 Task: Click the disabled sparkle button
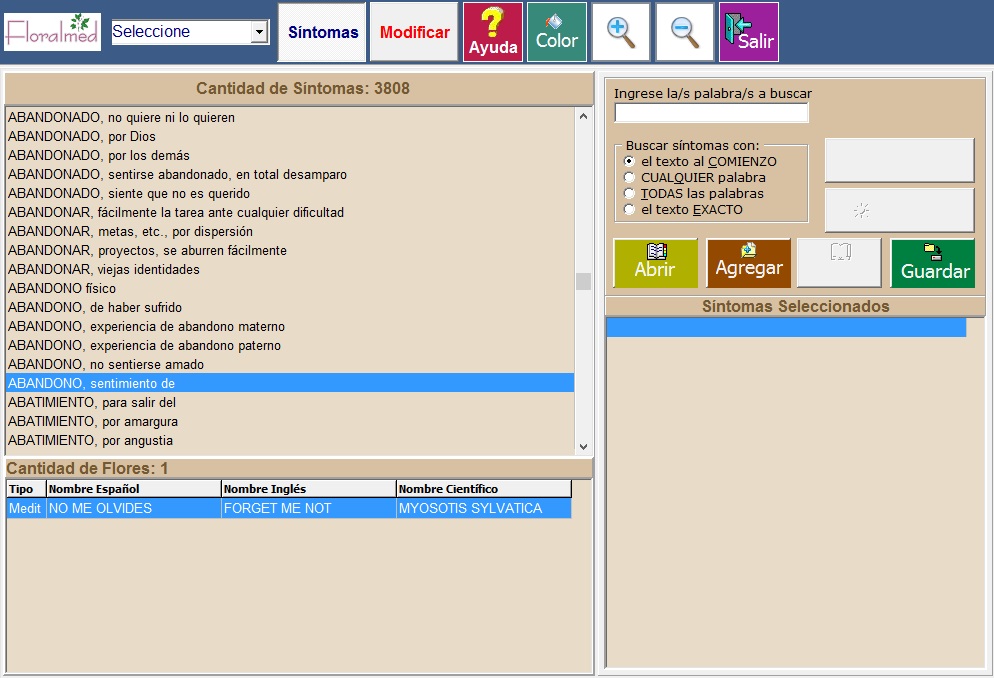coord(899,210)
